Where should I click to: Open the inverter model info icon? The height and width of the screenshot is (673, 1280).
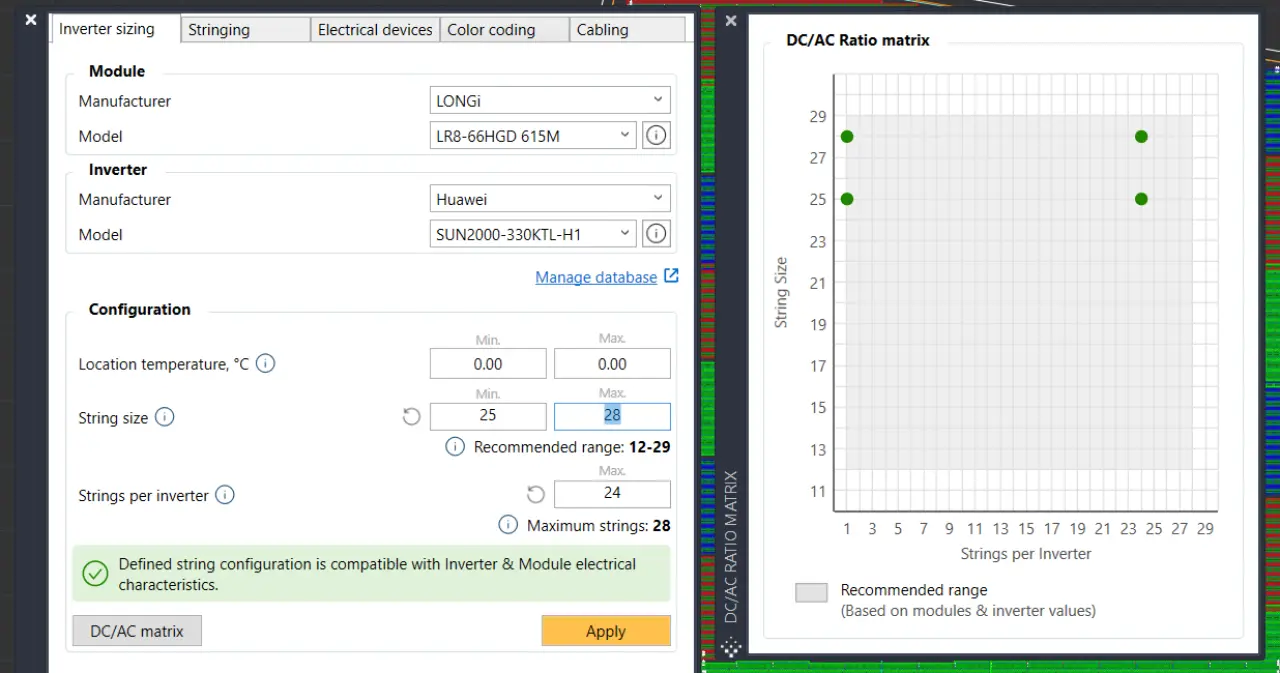pyautogui.click(x=656, y=234)
